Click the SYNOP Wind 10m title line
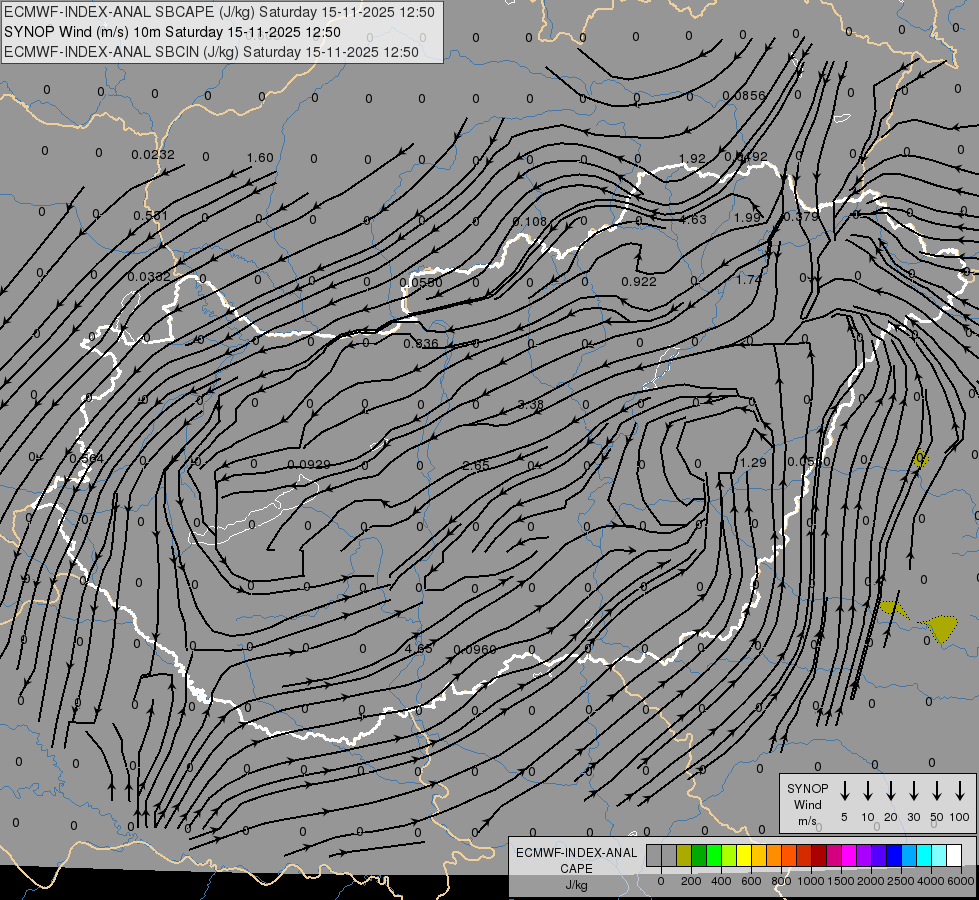 172,32
